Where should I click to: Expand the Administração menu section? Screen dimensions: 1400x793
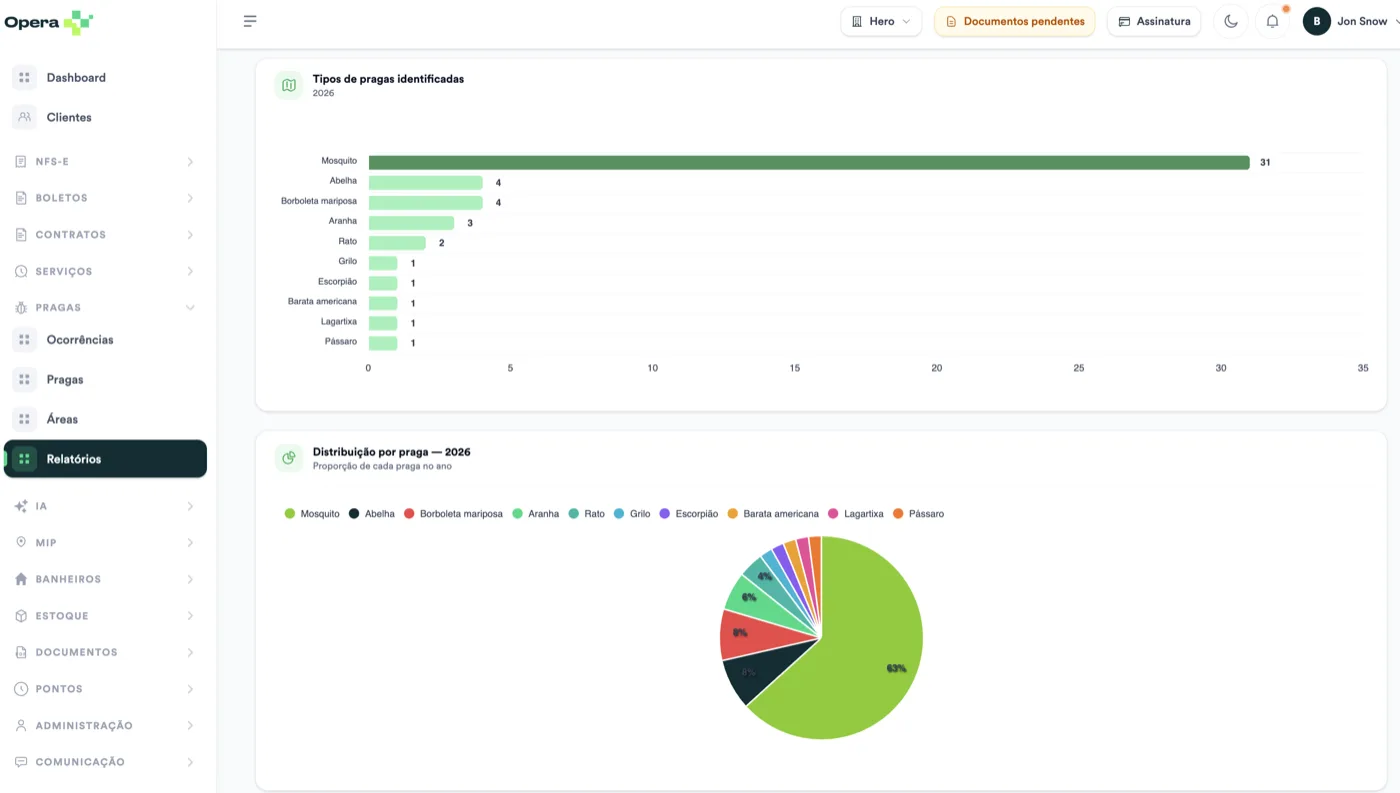pos(106,725)
